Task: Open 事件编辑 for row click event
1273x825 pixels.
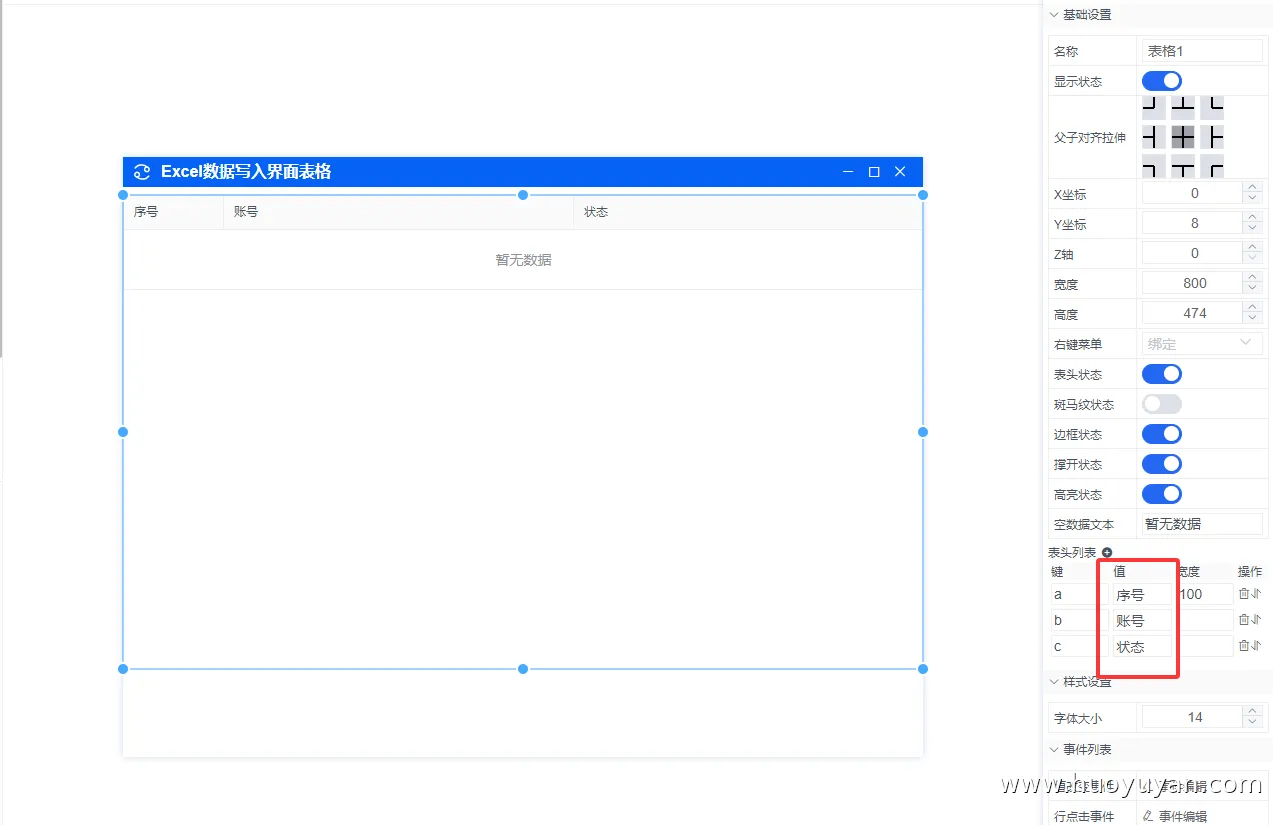Action: pos(1182,817)
